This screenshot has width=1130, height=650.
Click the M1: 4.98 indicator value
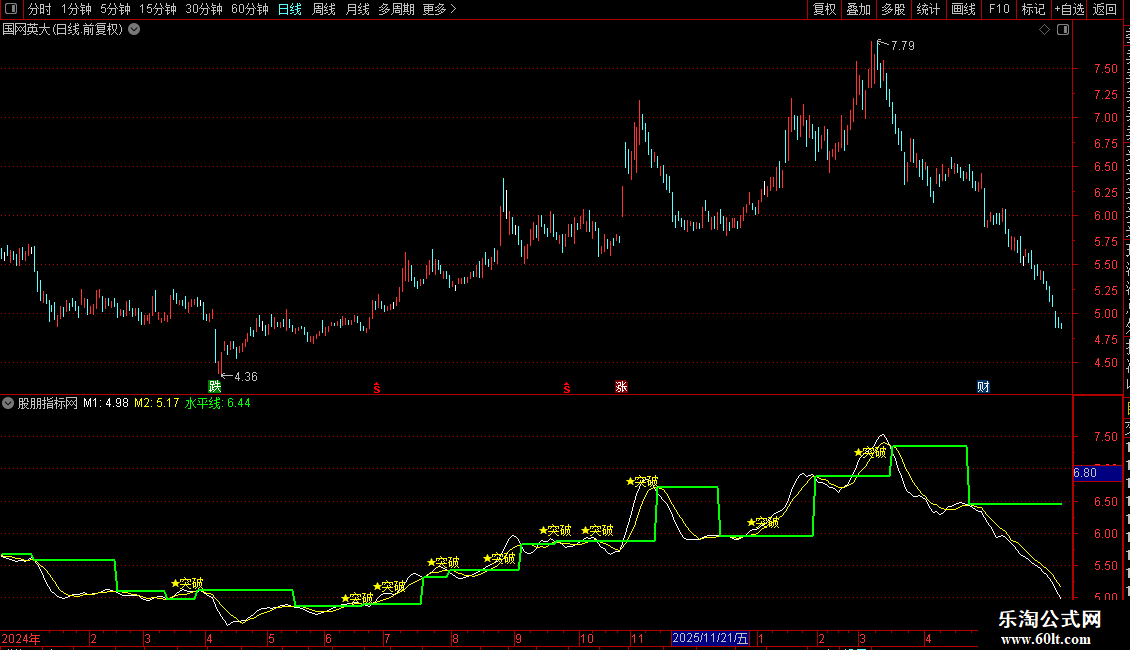click(106, 403)
